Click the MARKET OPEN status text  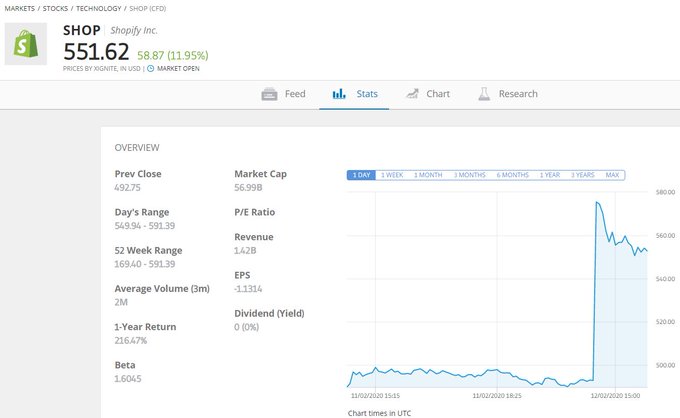[x=178, y=69]
